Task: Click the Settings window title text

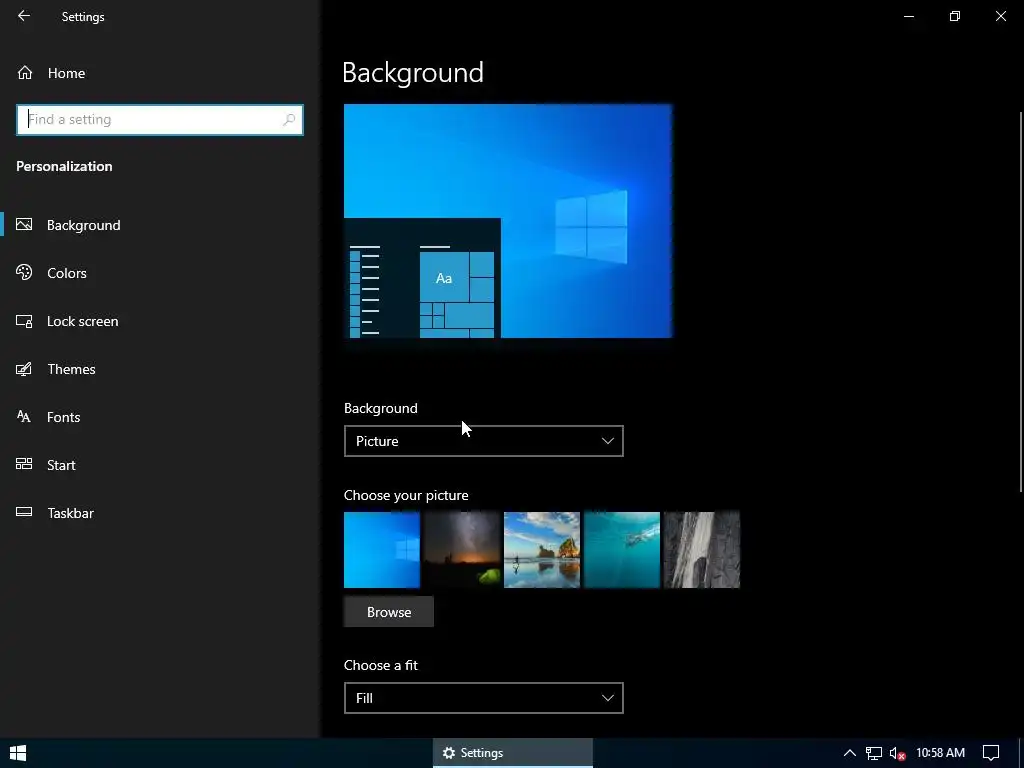Action: tap(83, 17)
